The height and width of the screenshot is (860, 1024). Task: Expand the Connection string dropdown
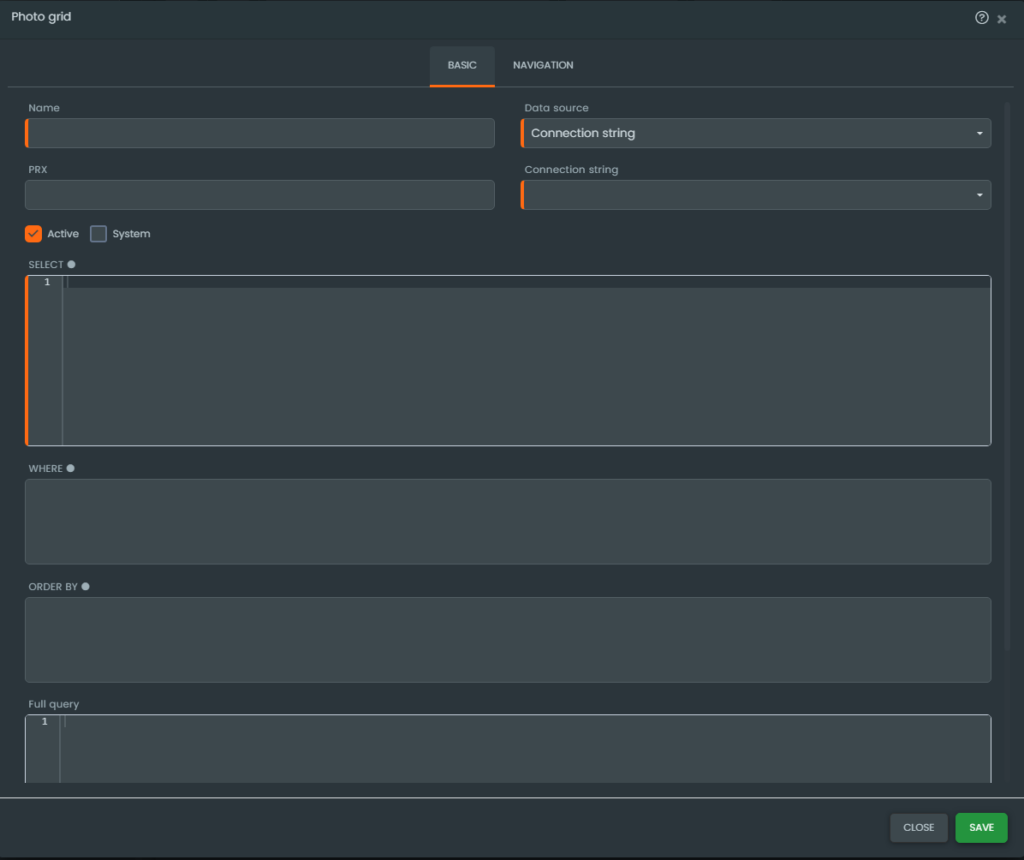[756, 195]
